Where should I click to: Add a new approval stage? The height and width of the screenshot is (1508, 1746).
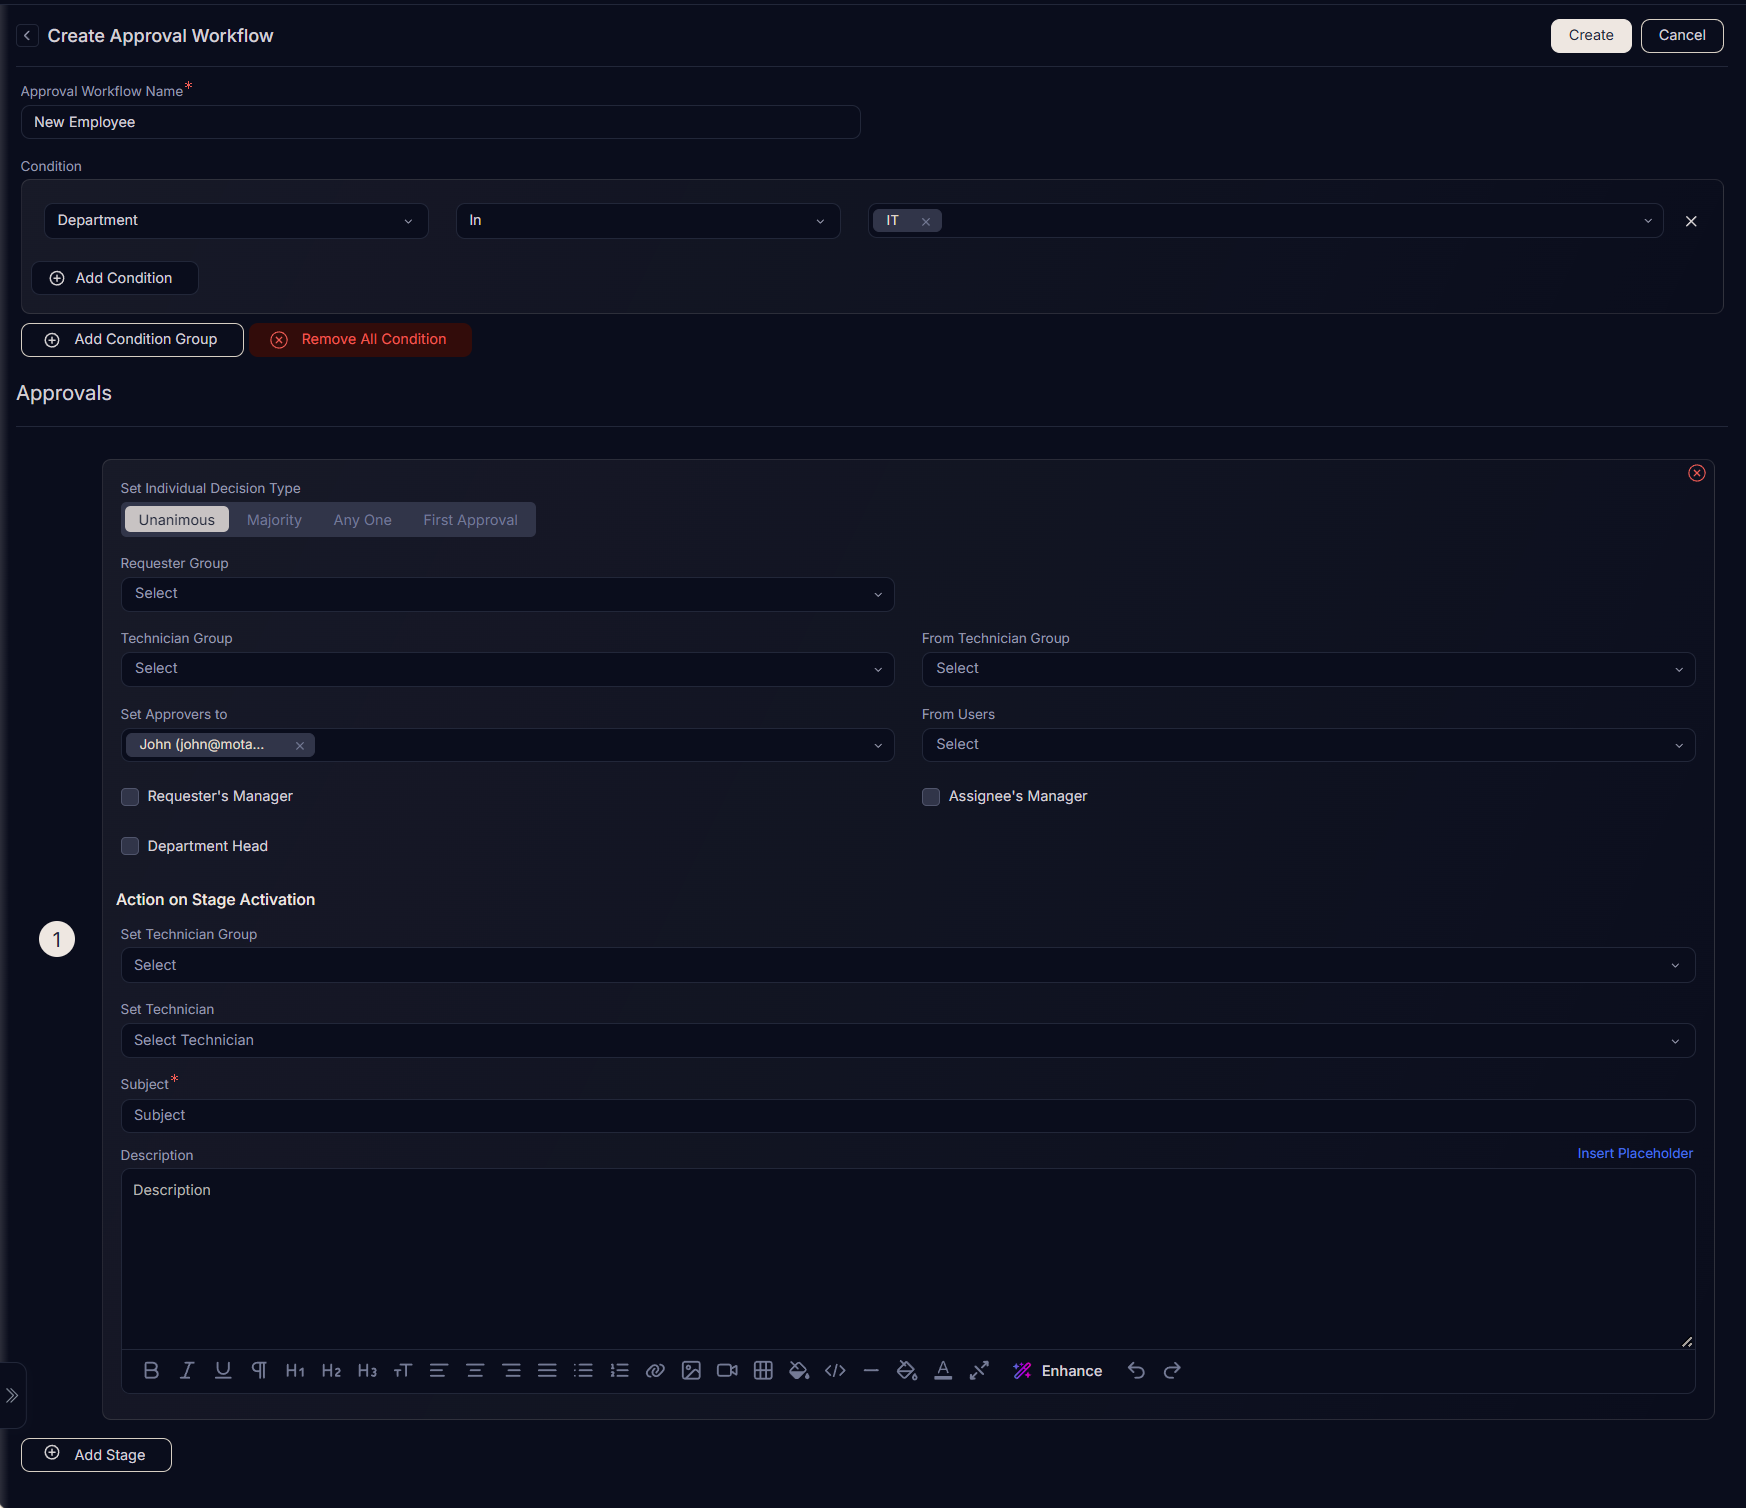click(x=96, y=1455)
